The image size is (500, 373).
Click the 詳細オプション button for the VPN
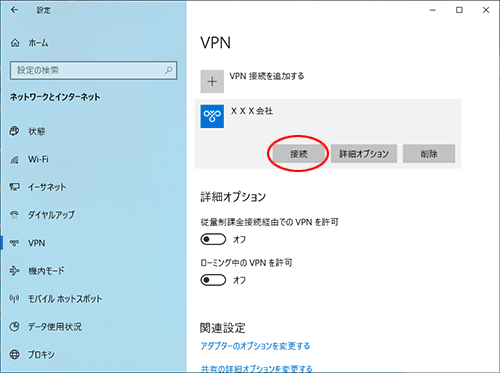[x=364, y=154]
